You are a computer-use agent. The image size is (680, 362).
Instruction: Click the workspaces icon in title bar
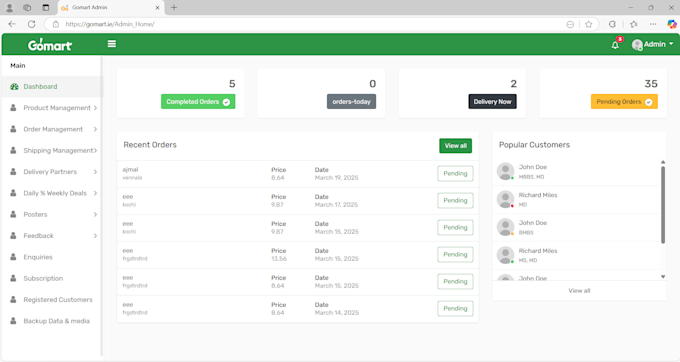27,7
